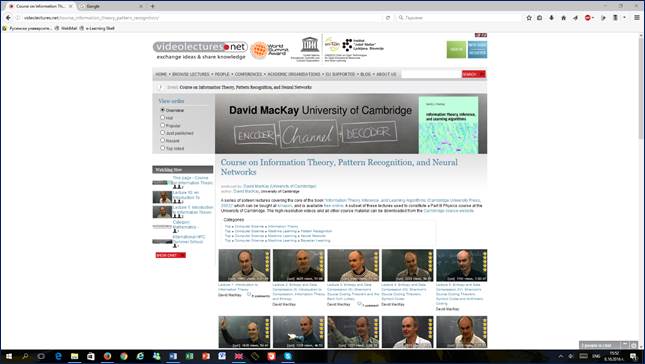Open Excel from the taskbar

[x=190, y=356]
